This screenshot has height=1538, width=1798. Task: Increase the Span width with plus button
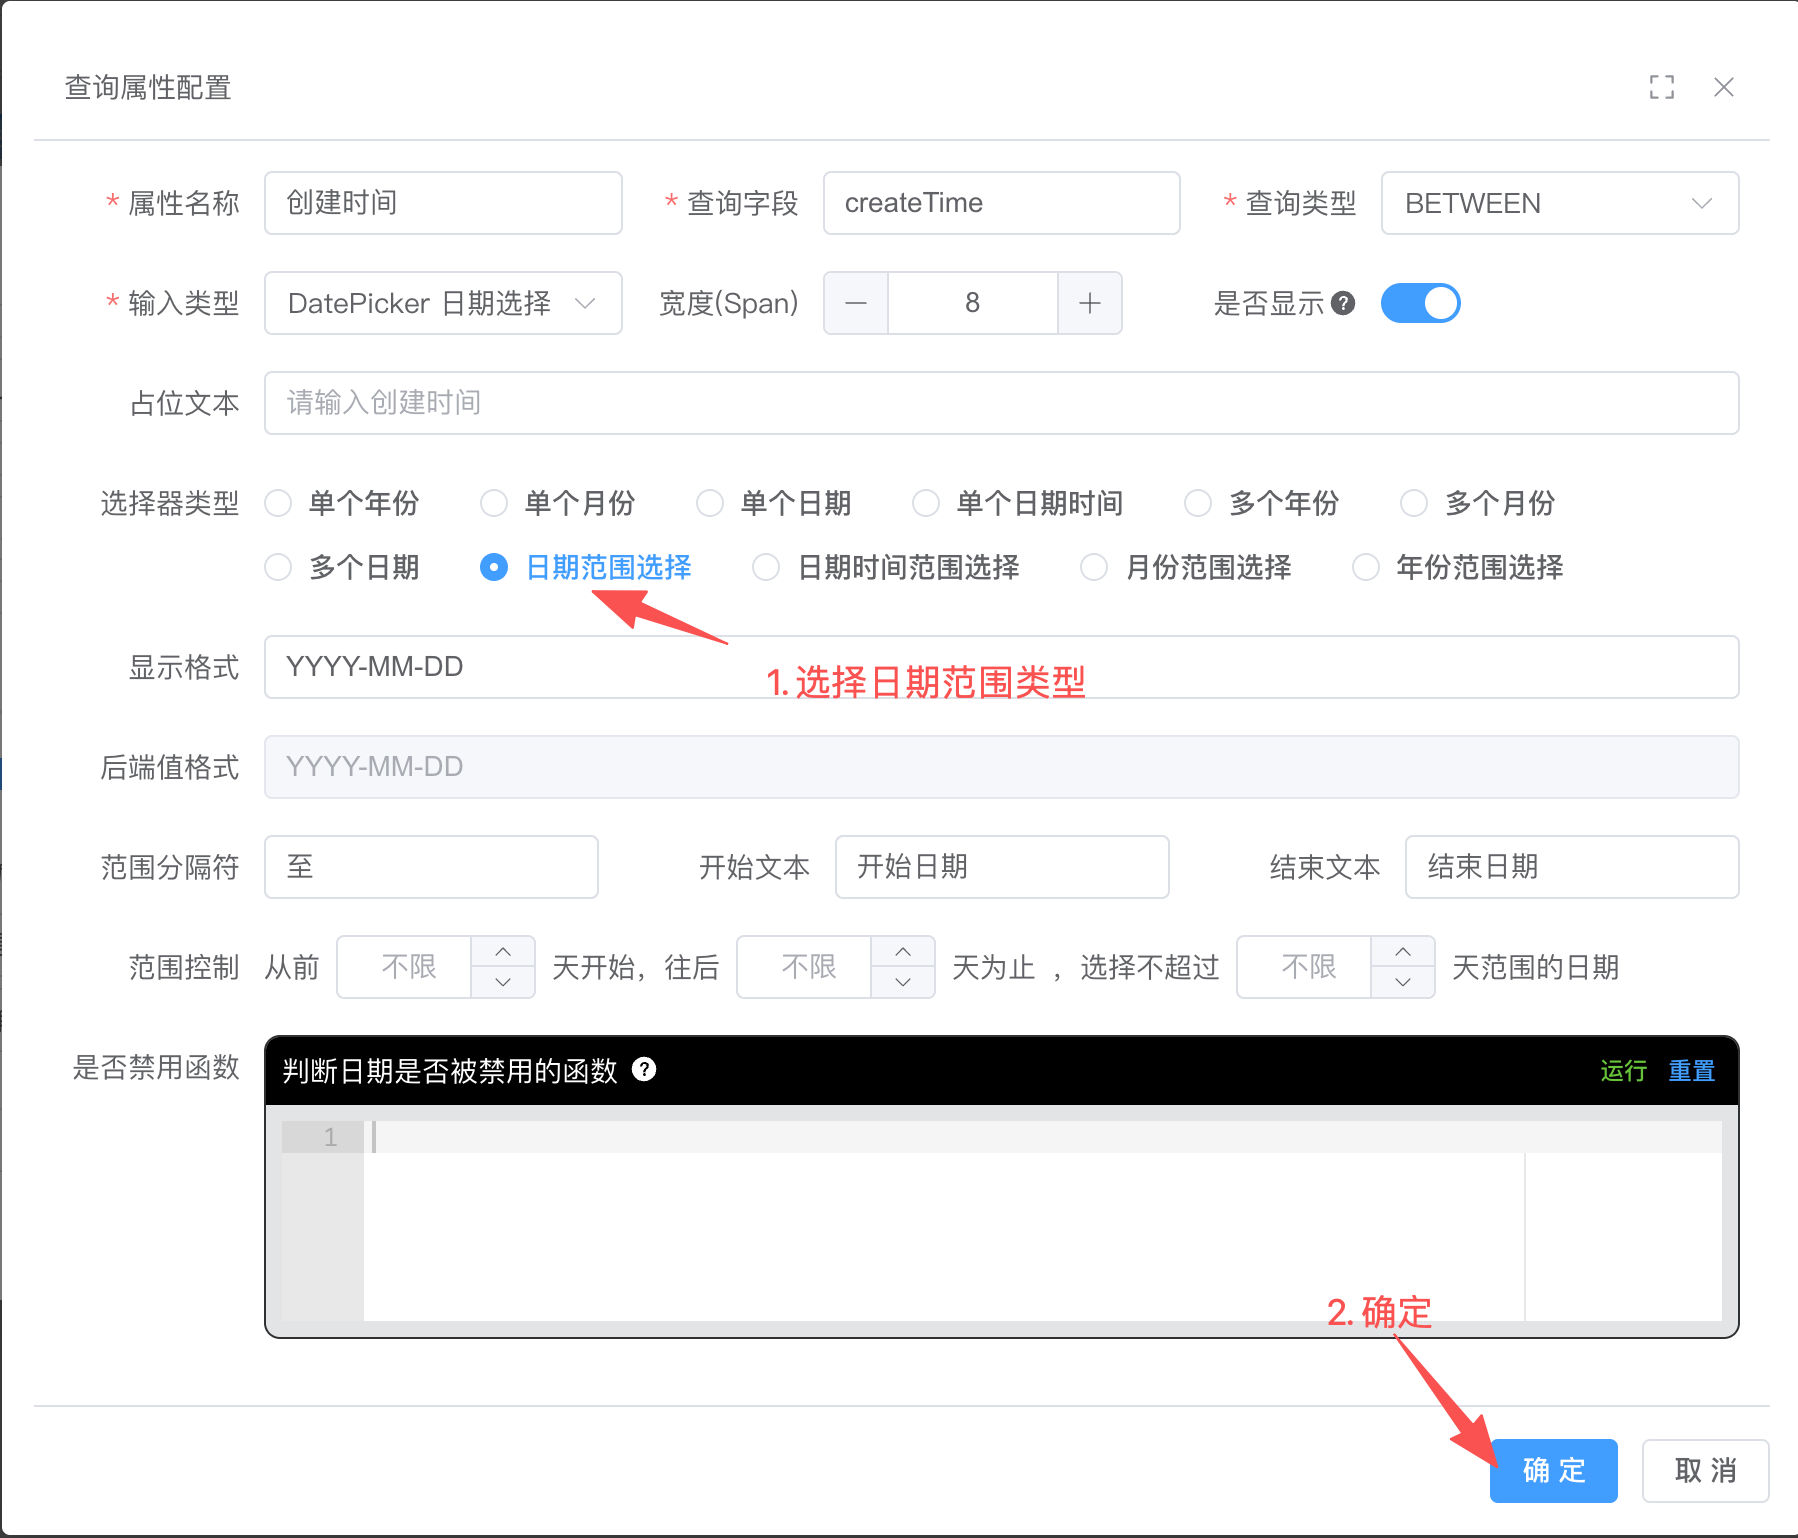coord(1090,303)
